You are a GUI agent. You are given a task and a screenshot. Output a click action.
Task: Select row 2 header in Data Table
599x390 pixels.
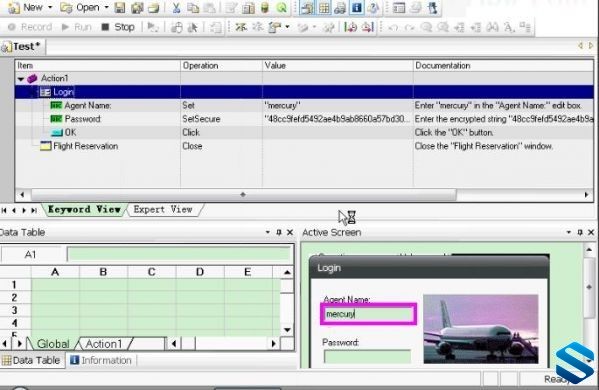point(15,298)
